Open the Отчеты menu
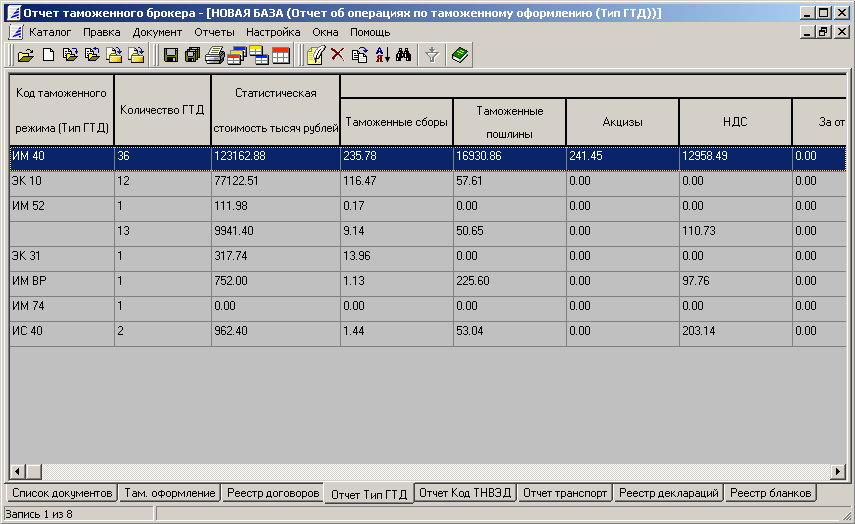 pos(214,32)
